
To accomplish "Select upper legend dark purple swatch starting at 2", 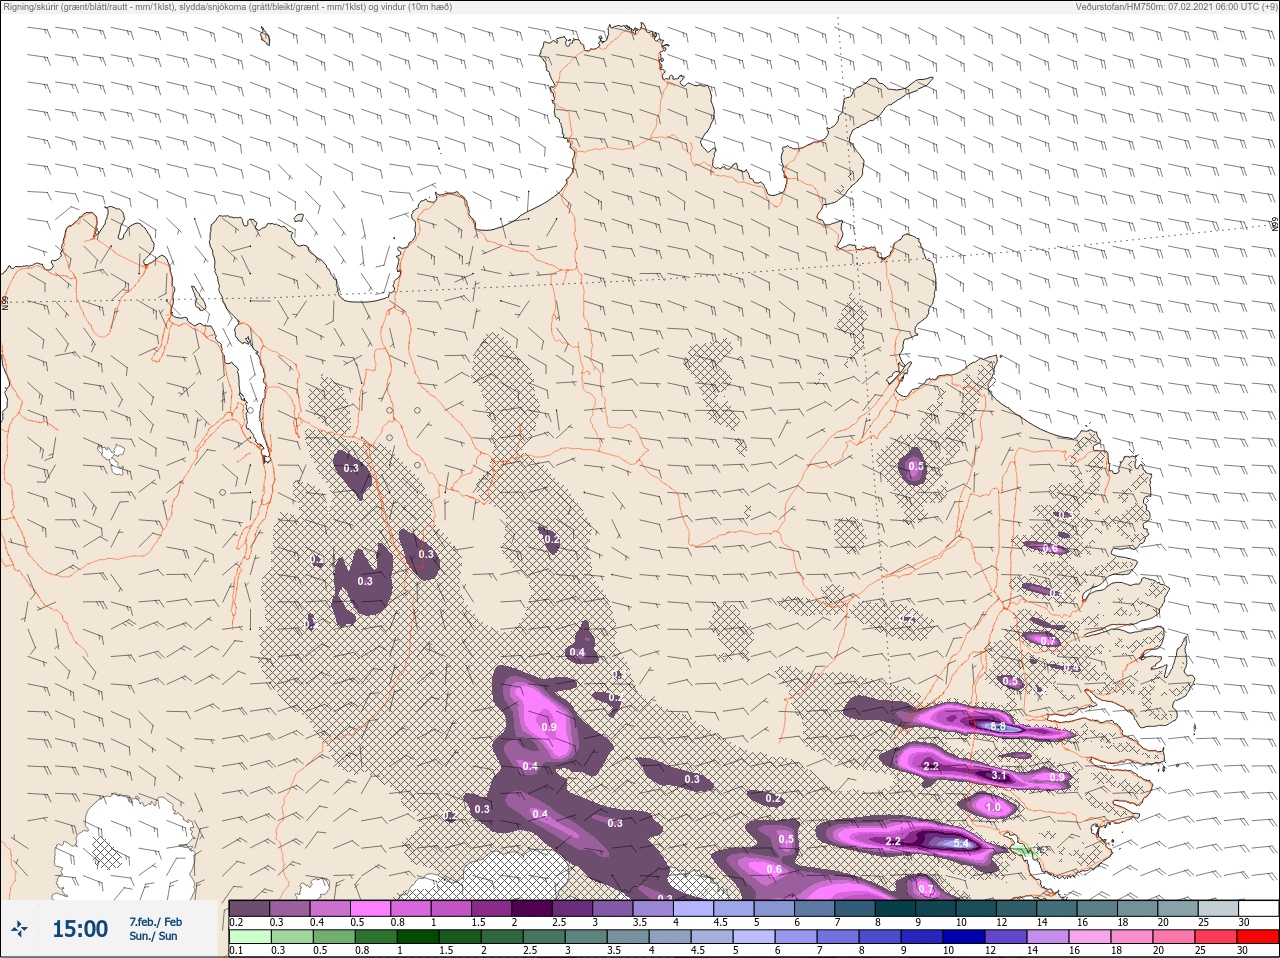I will pyautogui.click(x=533, y=908).
